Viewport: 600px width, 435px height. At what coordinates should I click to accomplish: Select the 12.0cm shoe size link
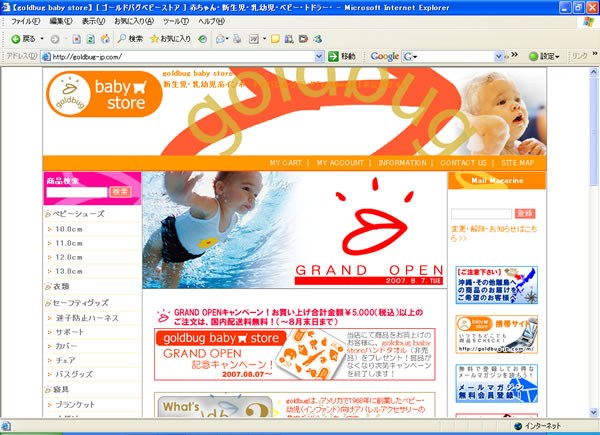click(69, 257)
